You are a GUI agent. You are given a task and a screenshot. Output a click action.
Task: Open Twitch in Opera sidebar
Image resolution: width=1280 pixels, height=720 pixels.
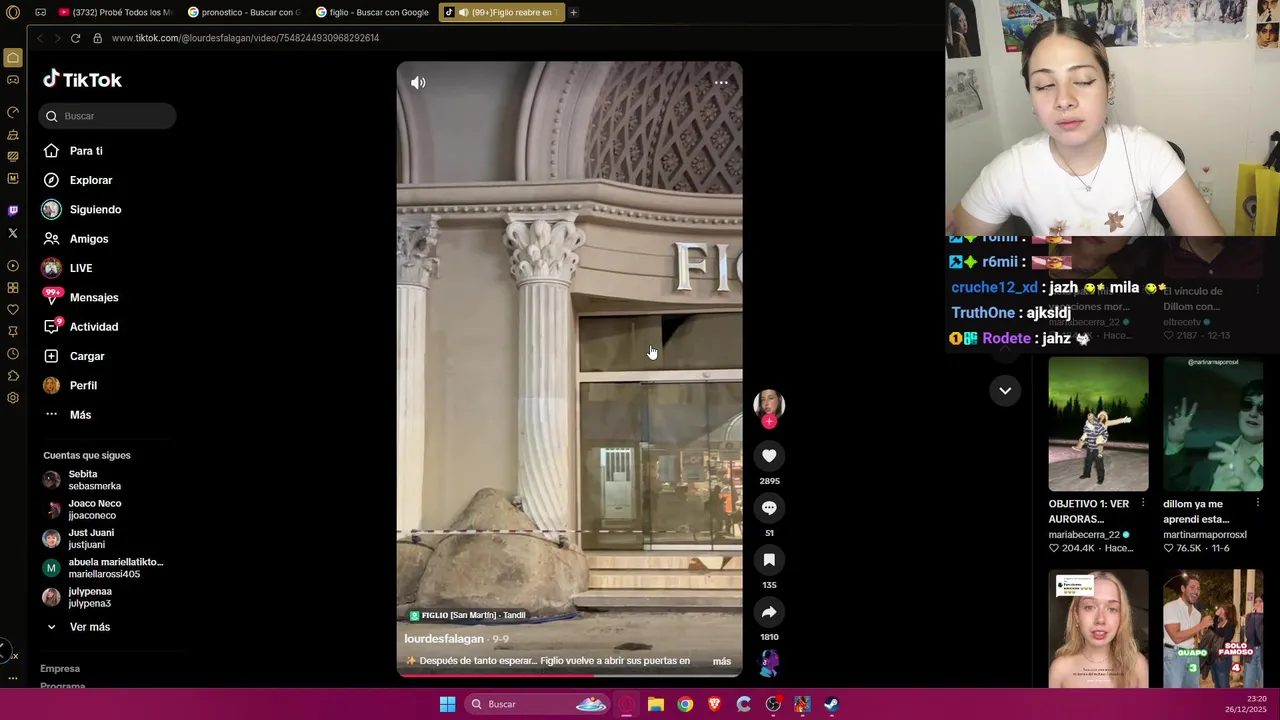coord(13,211)
